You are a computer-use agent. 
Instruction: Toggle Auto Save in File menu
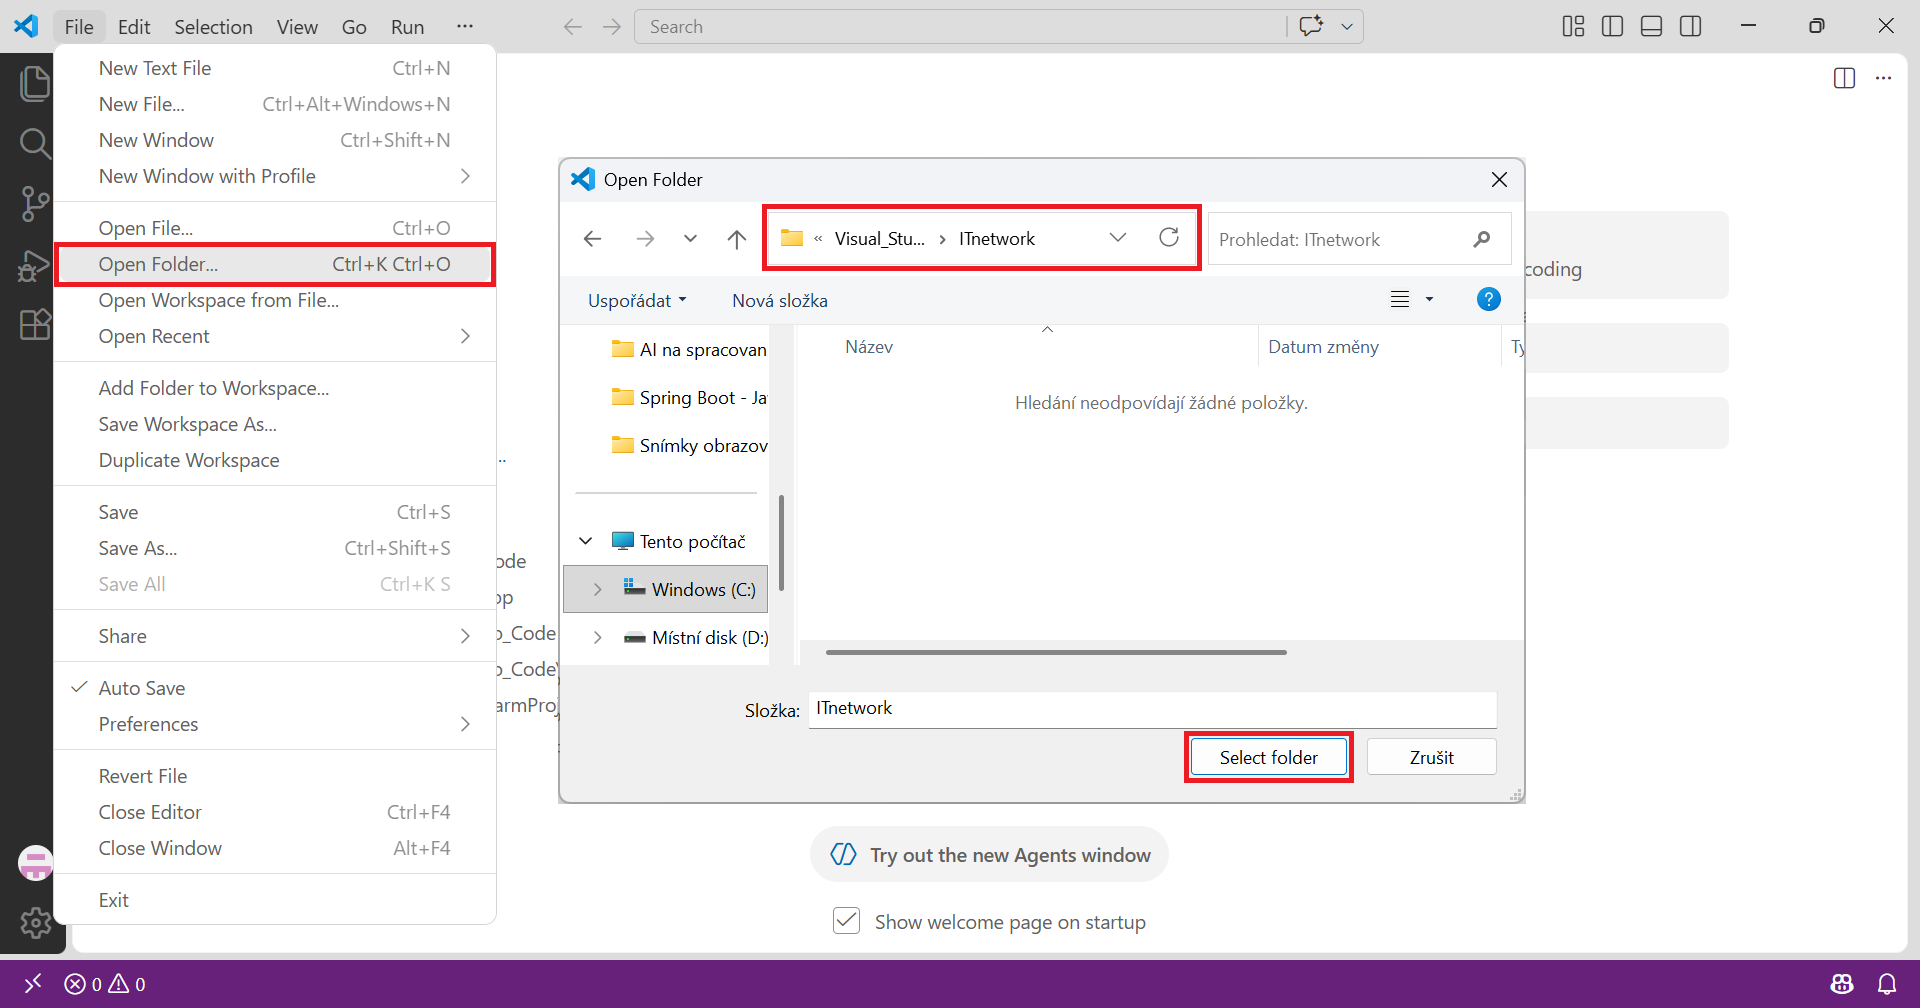[275, 688]
